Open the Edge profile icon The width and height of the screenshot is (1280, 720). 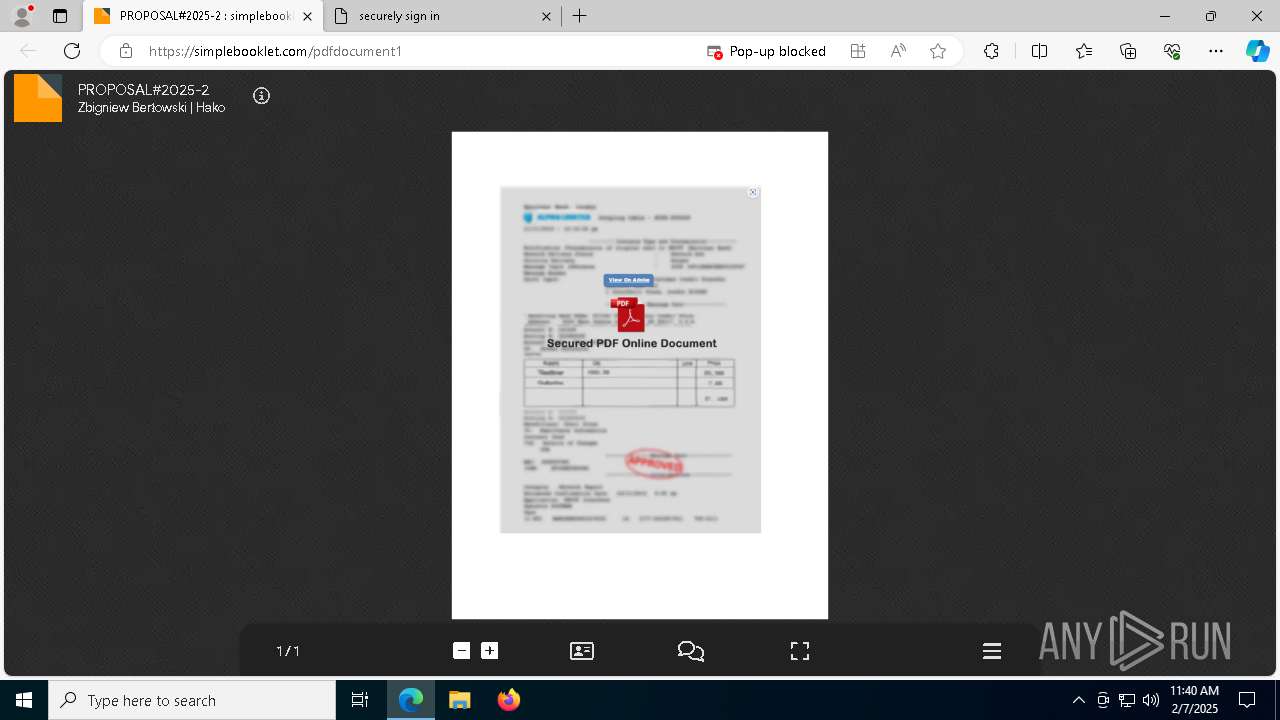(x=21, y=16)
